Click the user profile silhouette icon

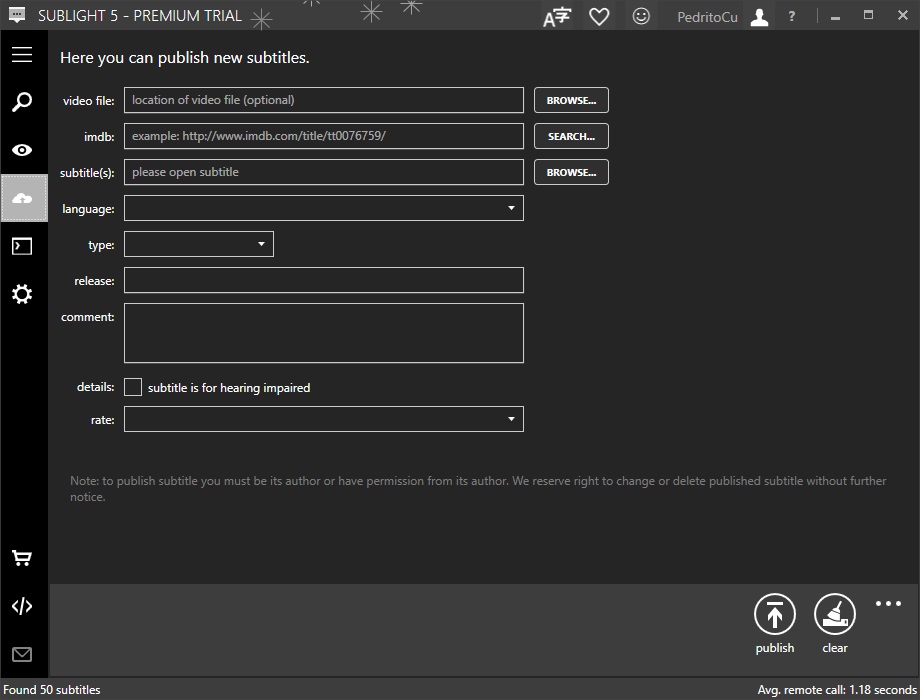click(x=759, y=17)
